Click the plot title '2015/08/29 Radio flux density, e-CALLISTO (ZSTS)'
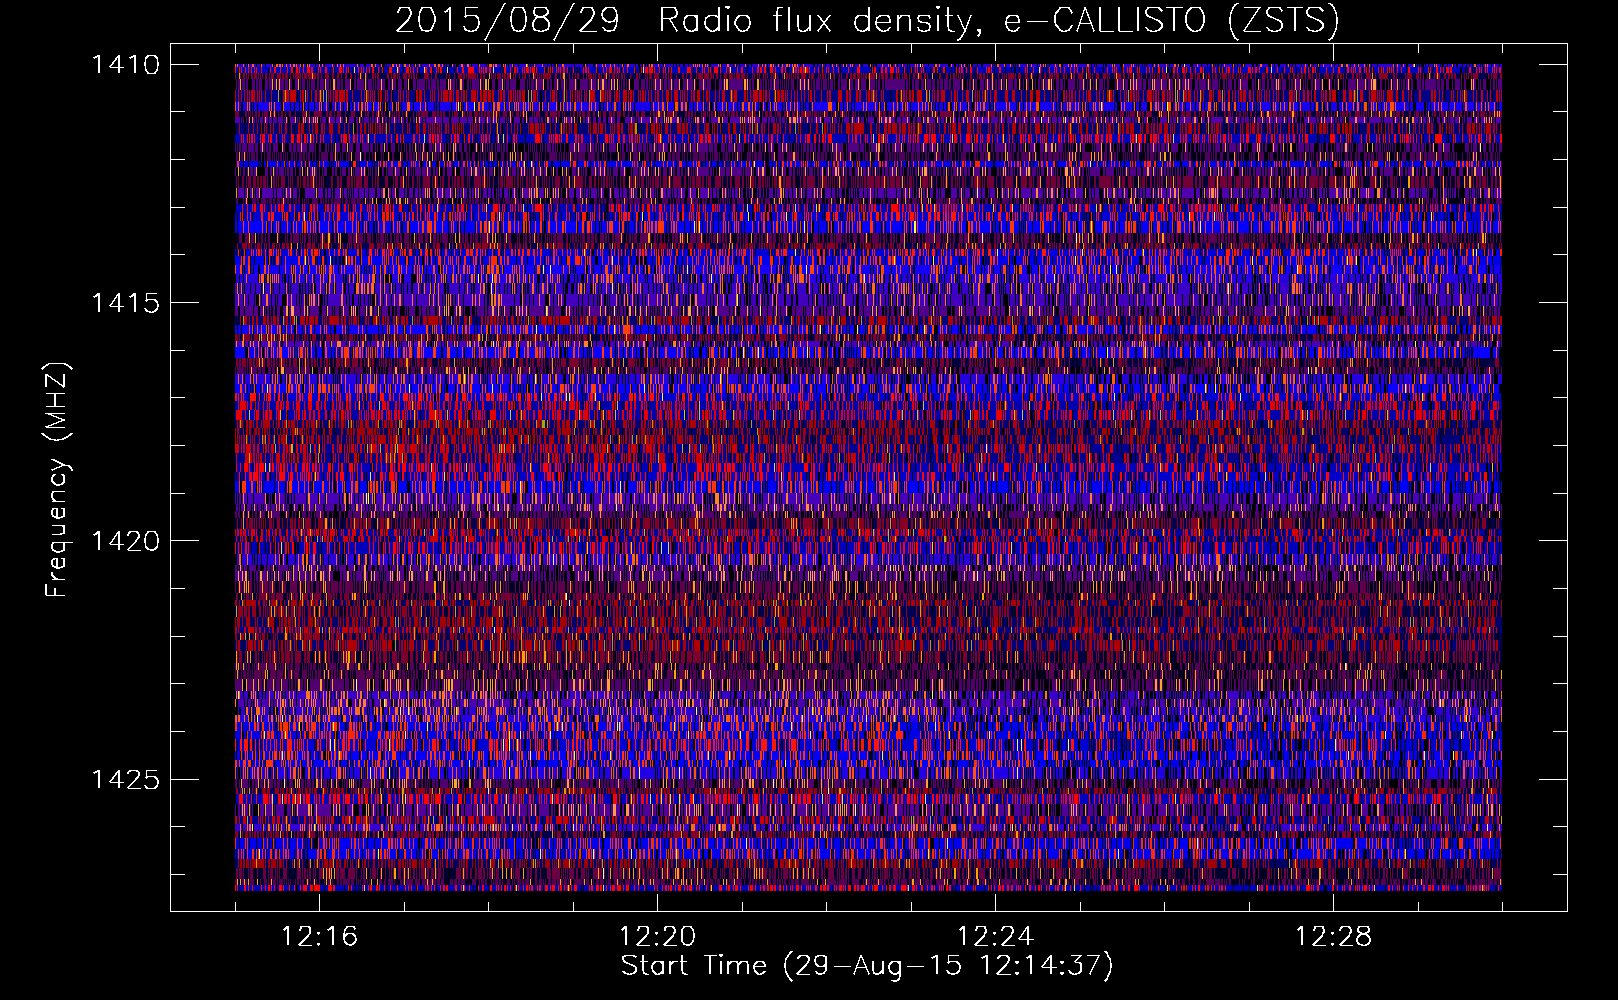 [x=867, y=20]
